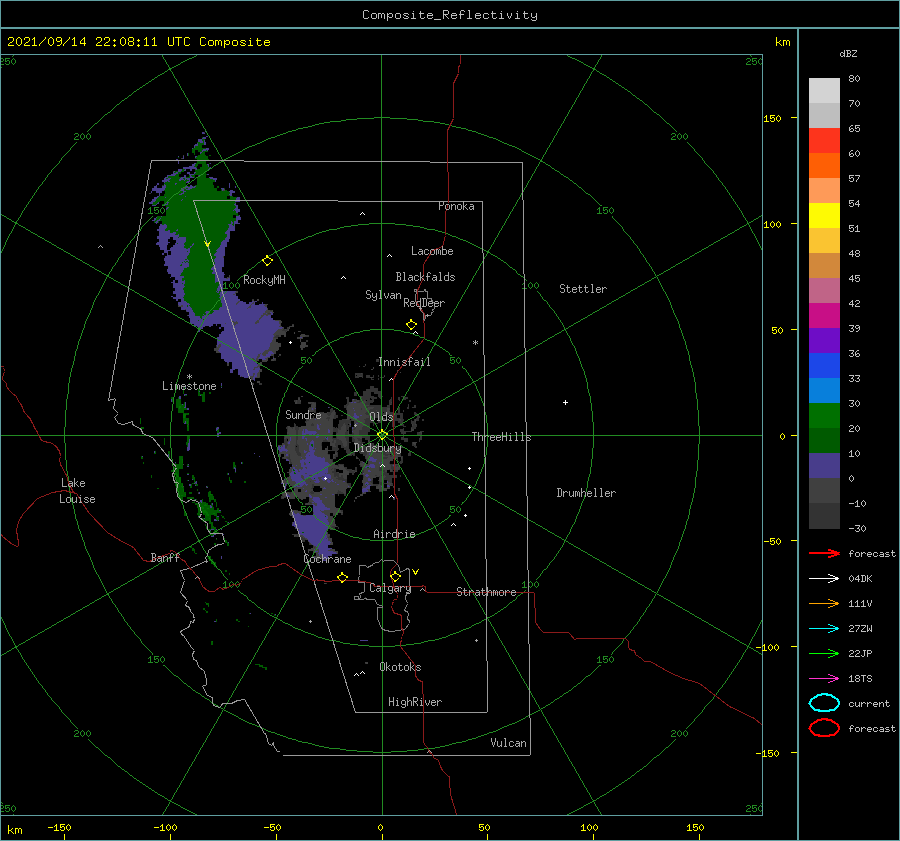Click the red 65 dBZ color swatch

824,141
